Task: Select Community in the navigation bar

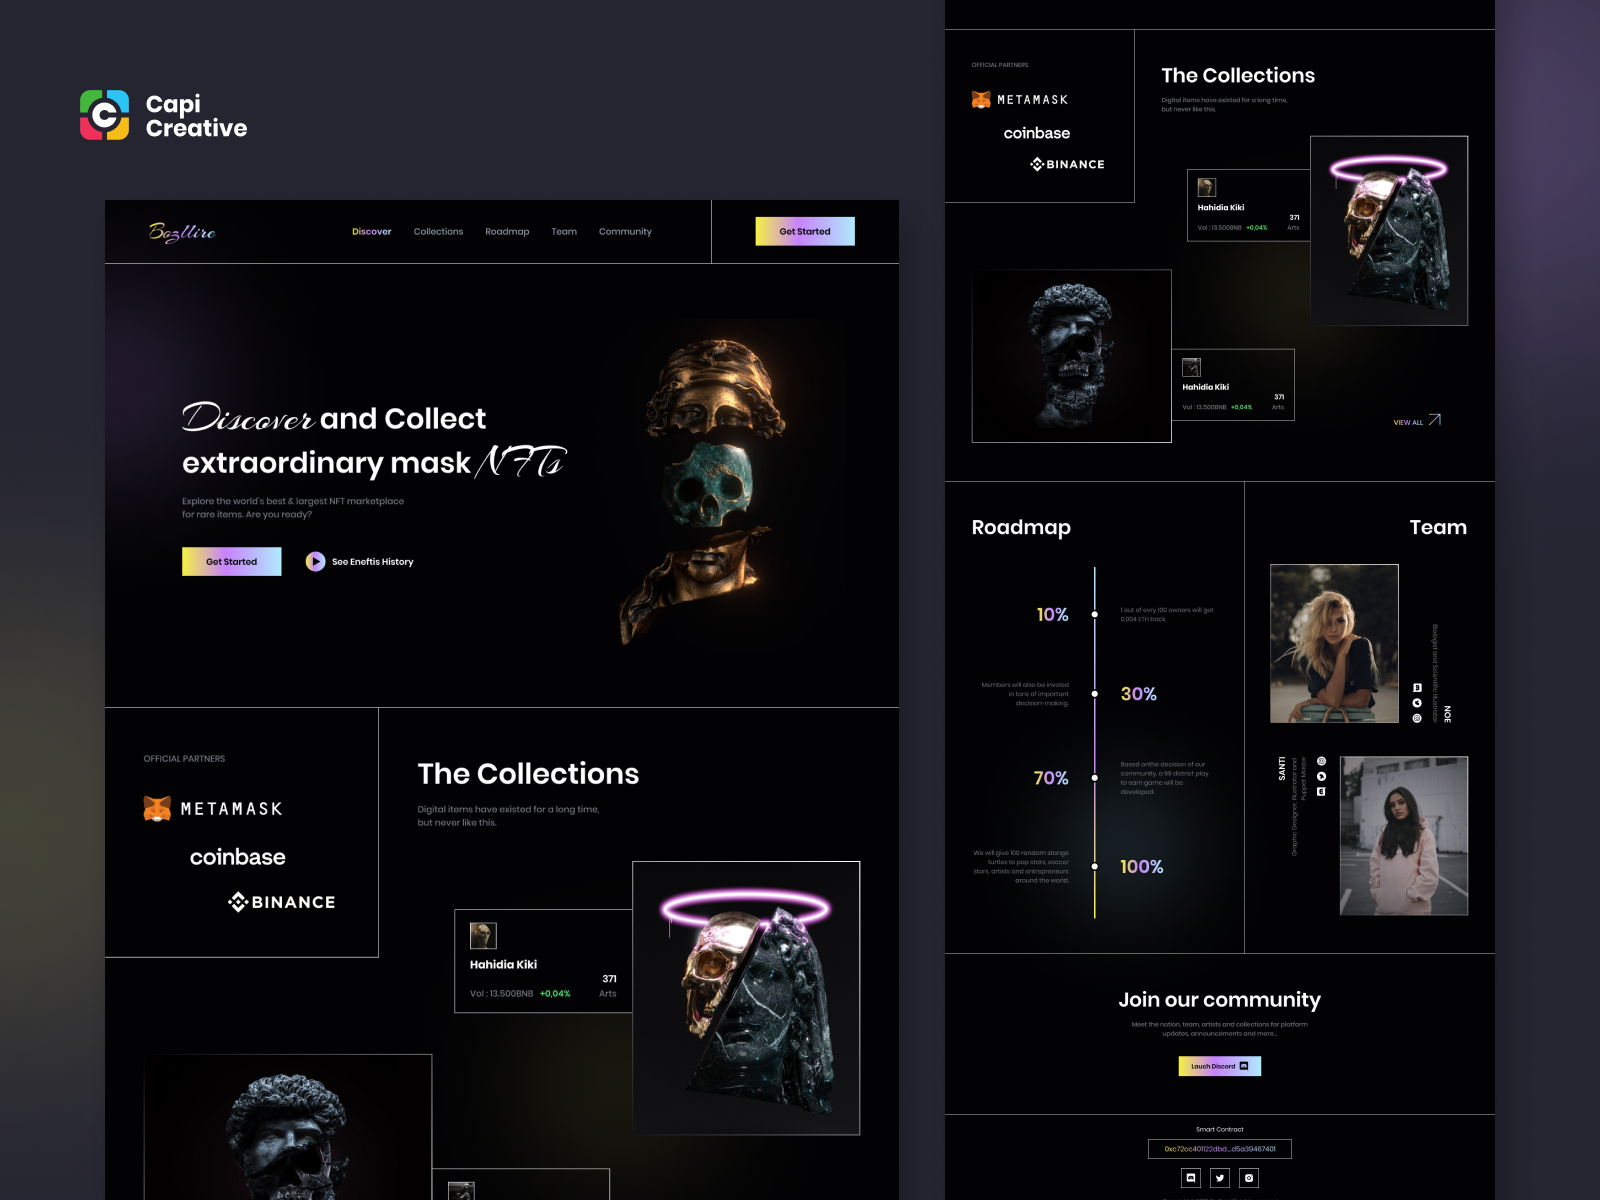Action: tap(625, 232)
